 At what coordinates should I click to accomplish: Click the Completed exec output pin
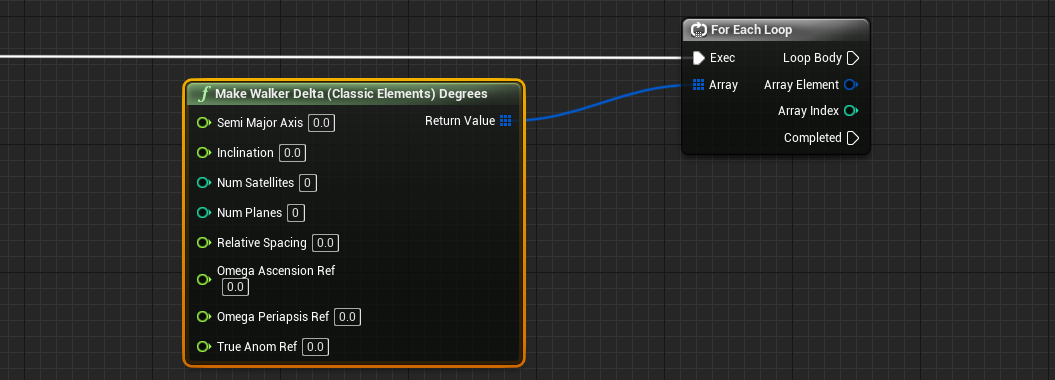click(x=852, y=138)
